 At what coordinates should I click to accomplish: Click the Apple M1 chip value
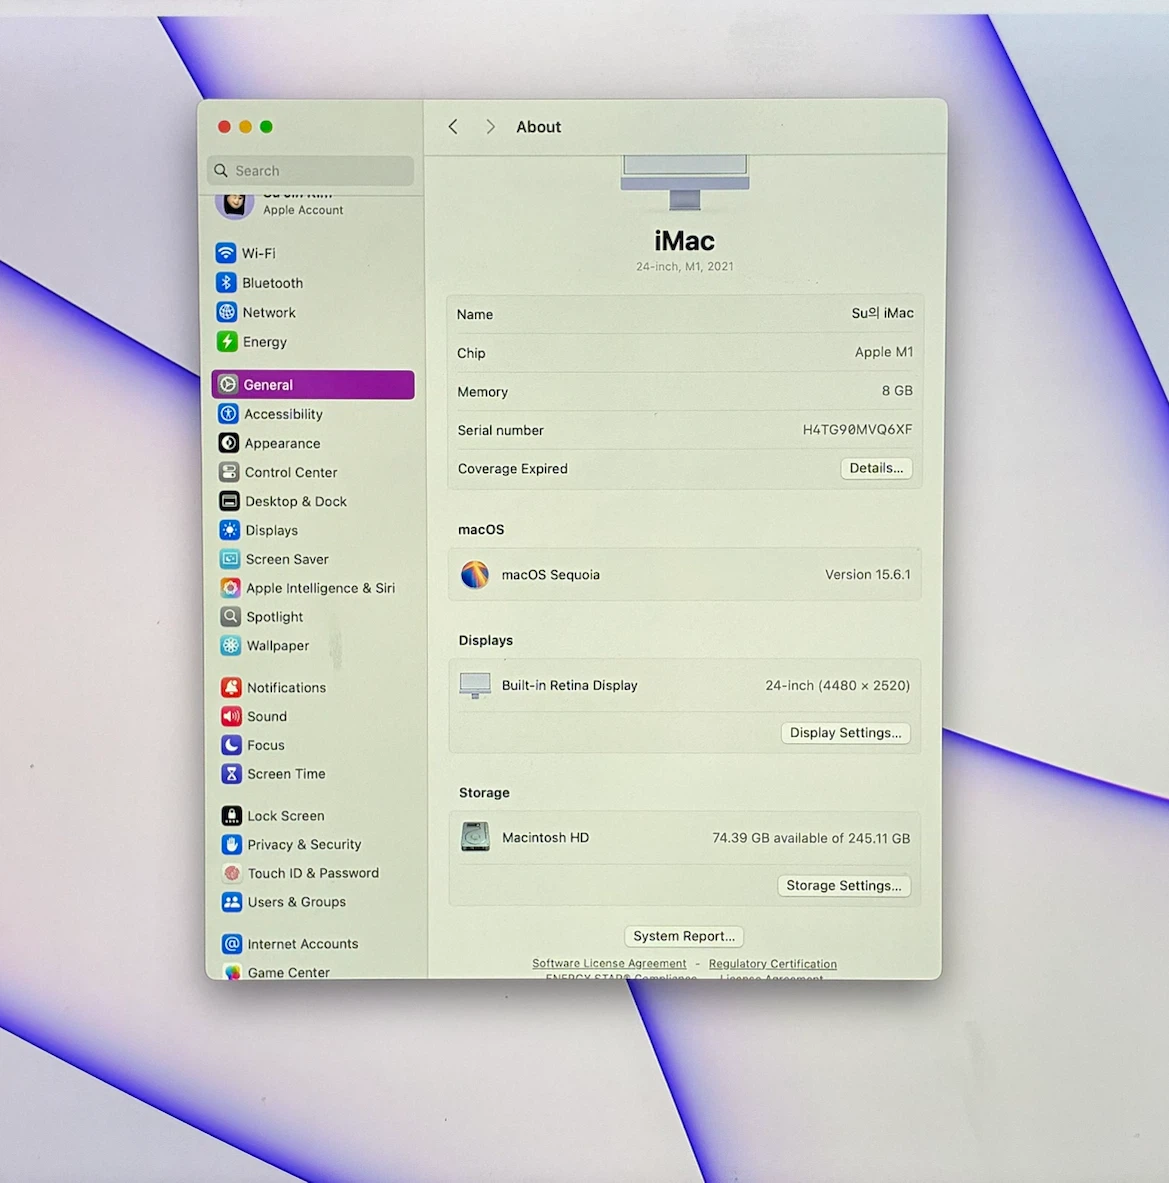tap(884, 352)
